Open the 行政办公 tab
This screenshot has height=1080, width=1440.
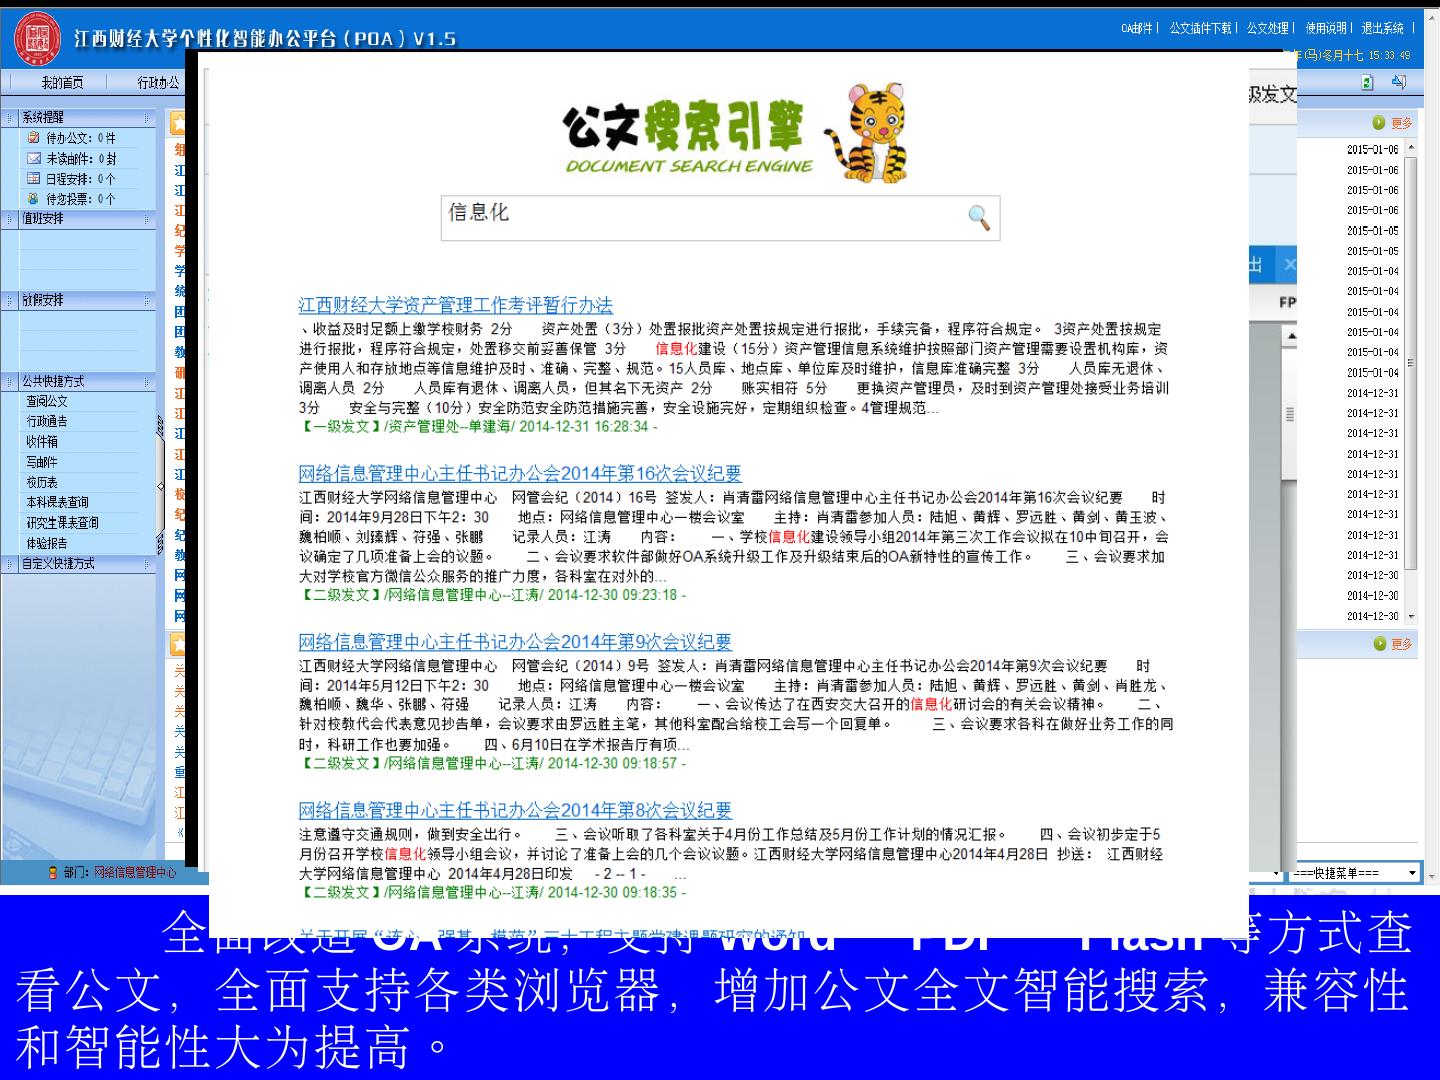(158, 83)
